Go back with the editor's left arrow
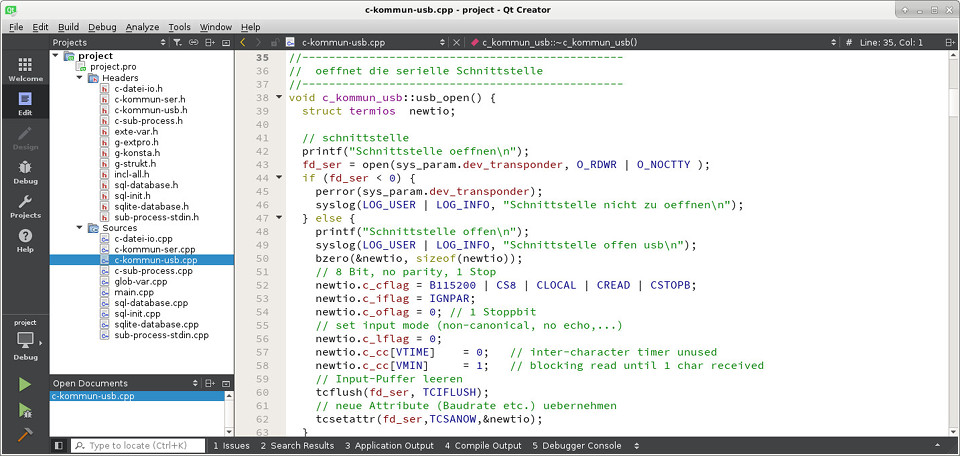This screenshot has height=456, width=960. click(x=243, y=43)
